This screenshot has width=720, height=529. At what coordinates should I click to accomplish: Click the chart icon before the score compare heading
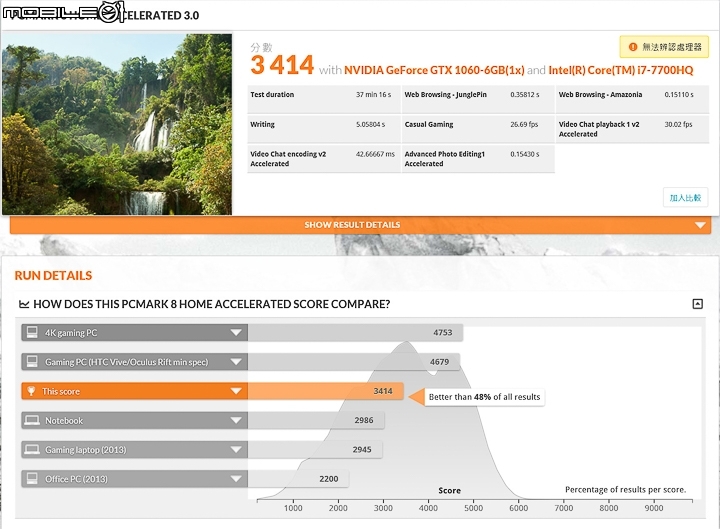tap(24, 304)
